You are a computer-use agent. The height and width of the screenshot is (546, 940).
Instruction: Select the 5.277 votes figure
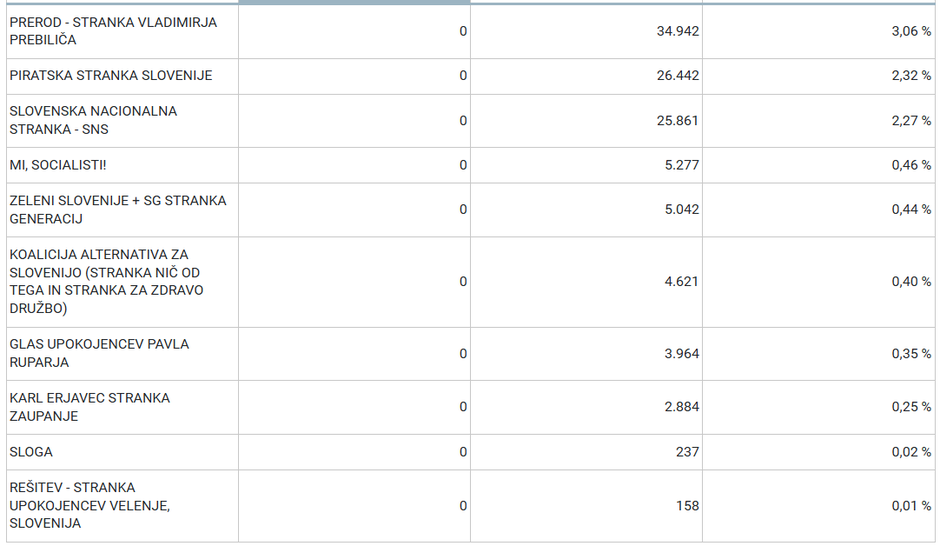(x=682, y=165)
